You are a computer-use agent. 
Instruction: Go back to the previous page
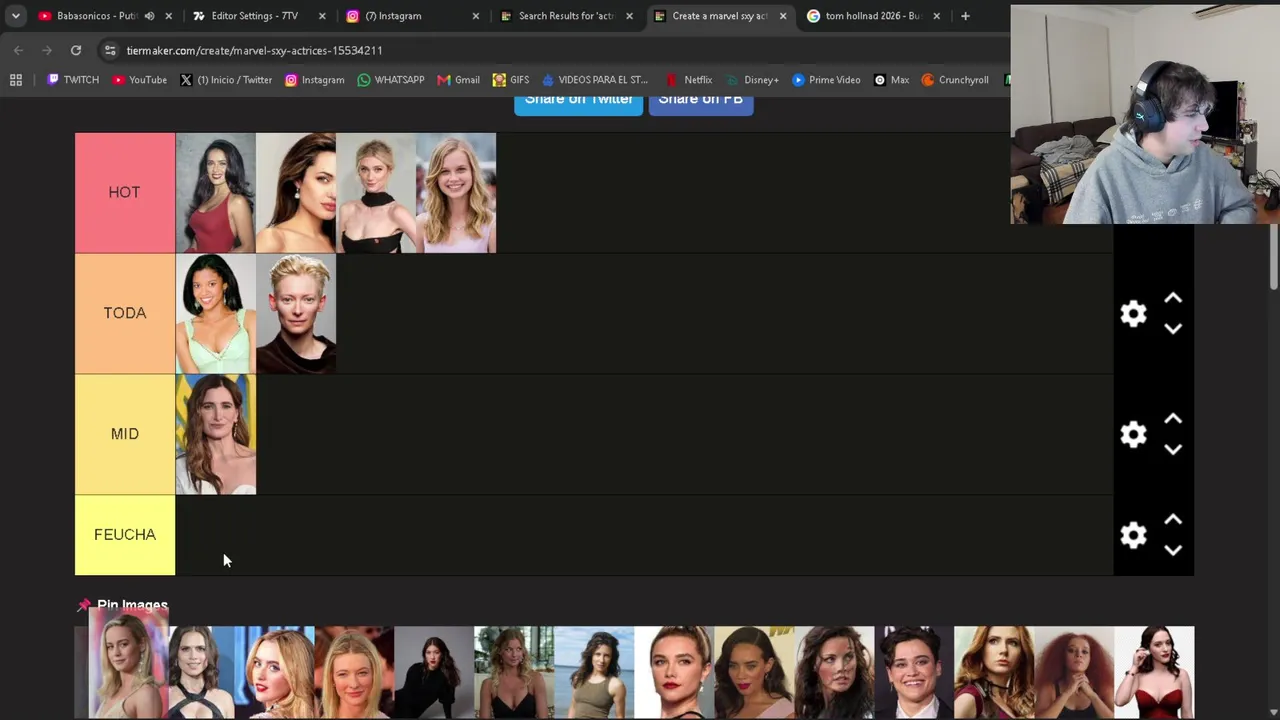(18, 50)
